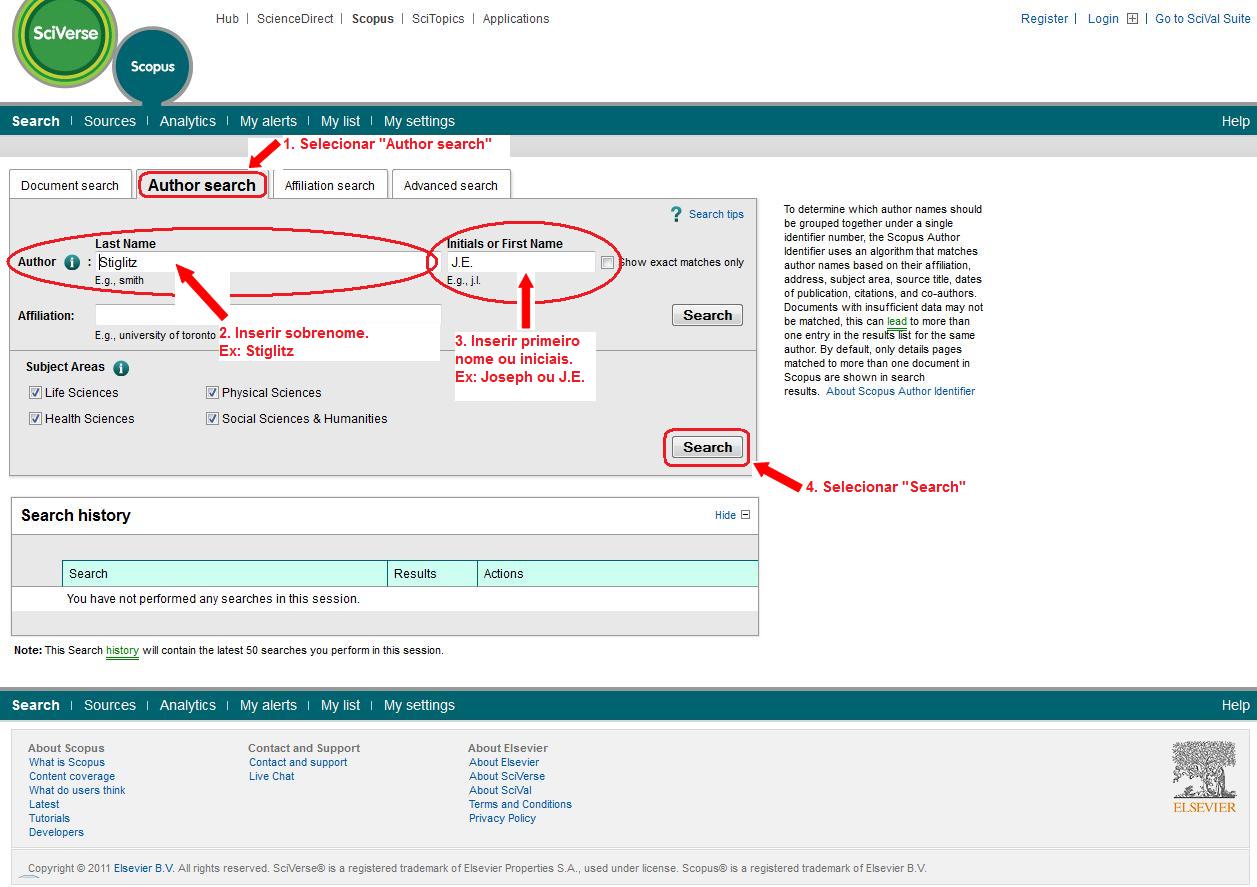
Task: Go to ScienceDirect from the header
Action: (295, 18)
